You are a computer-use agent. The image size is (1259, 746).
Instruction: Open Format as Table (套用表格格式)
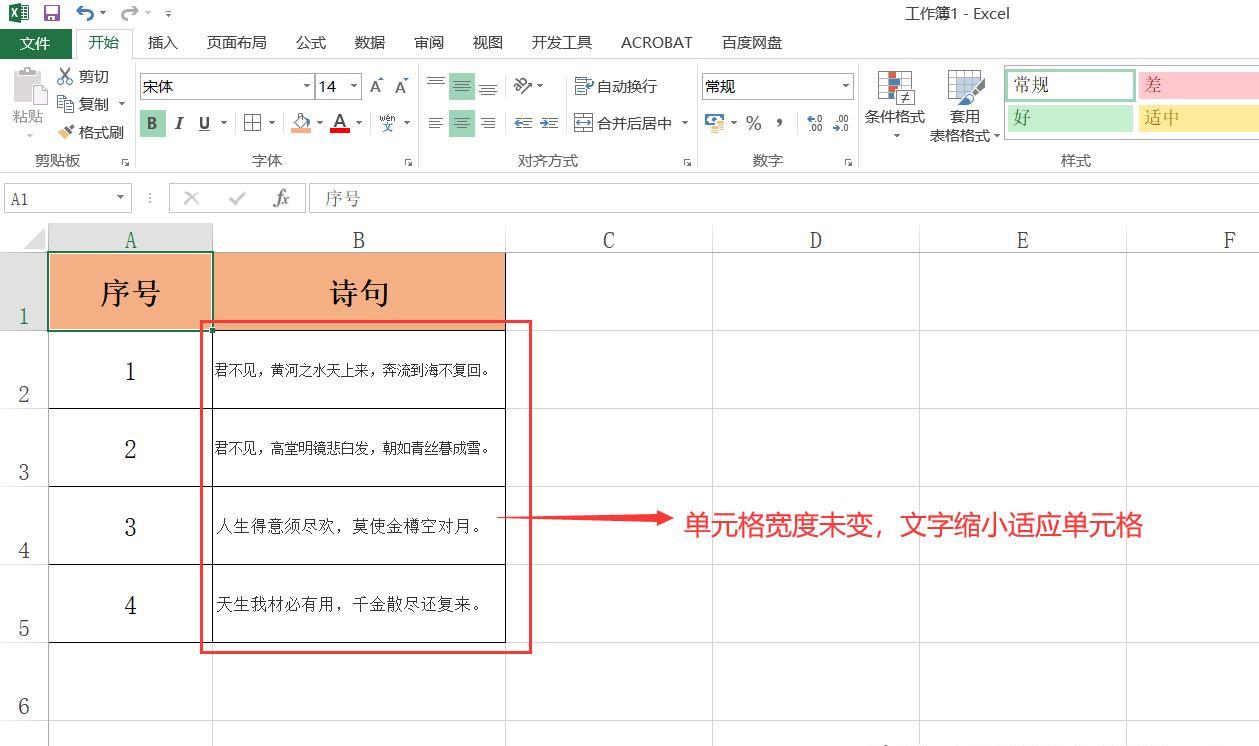[x=965, y=105]
